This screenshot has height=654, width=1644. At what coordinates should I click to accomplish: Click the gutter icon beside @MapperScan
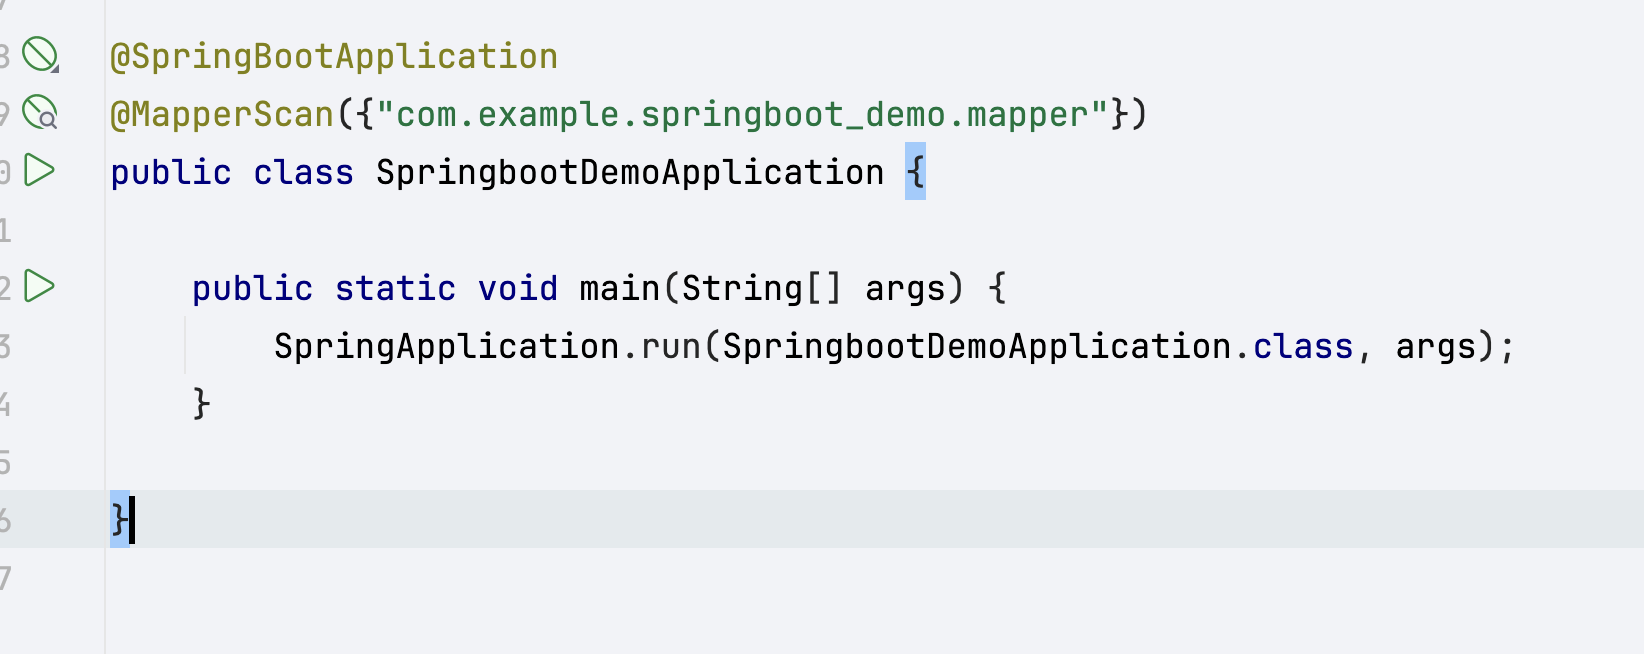click(x=40, y=113)
